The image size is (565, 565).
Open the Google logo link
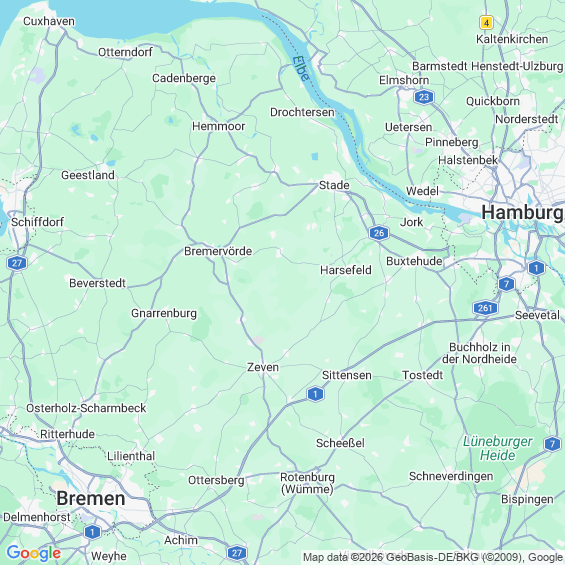(x=34, y=553)
